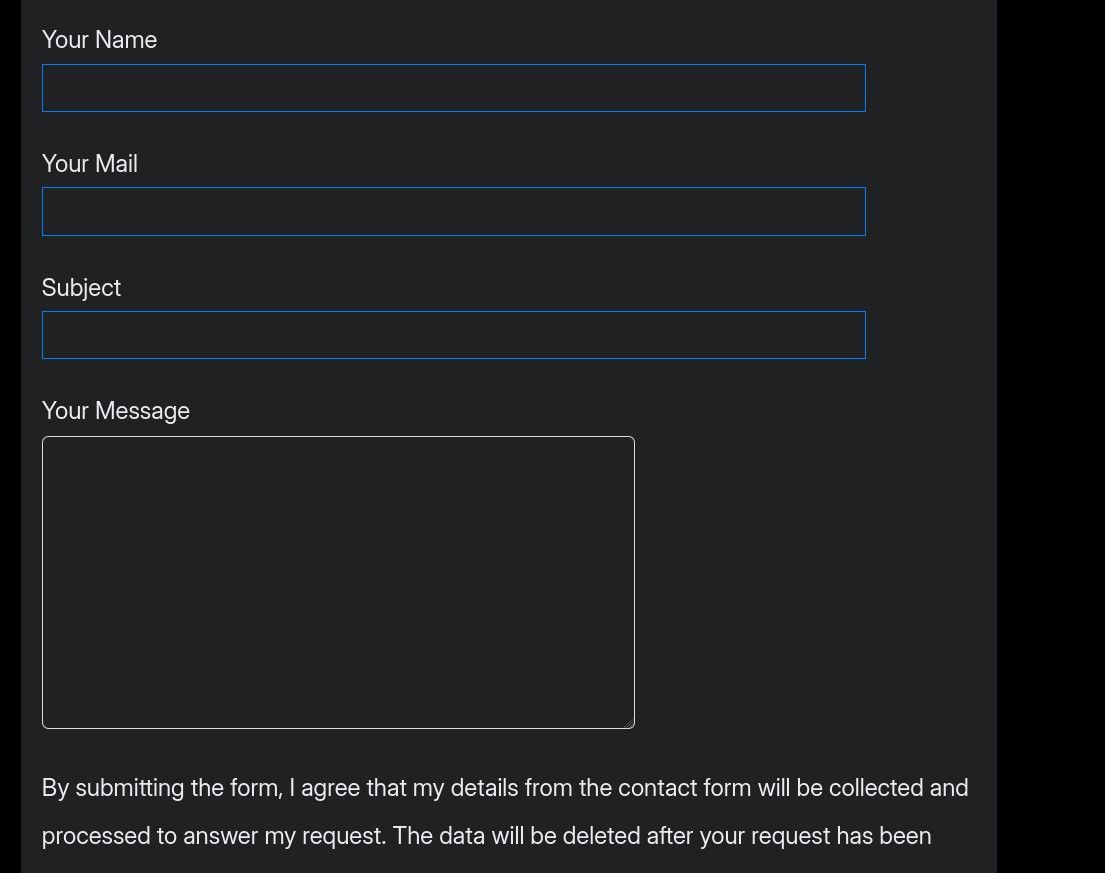Screen dimensions: 1105x873
Task: Place cursor in Your Message textarea
Action: (x=338, y=582)
